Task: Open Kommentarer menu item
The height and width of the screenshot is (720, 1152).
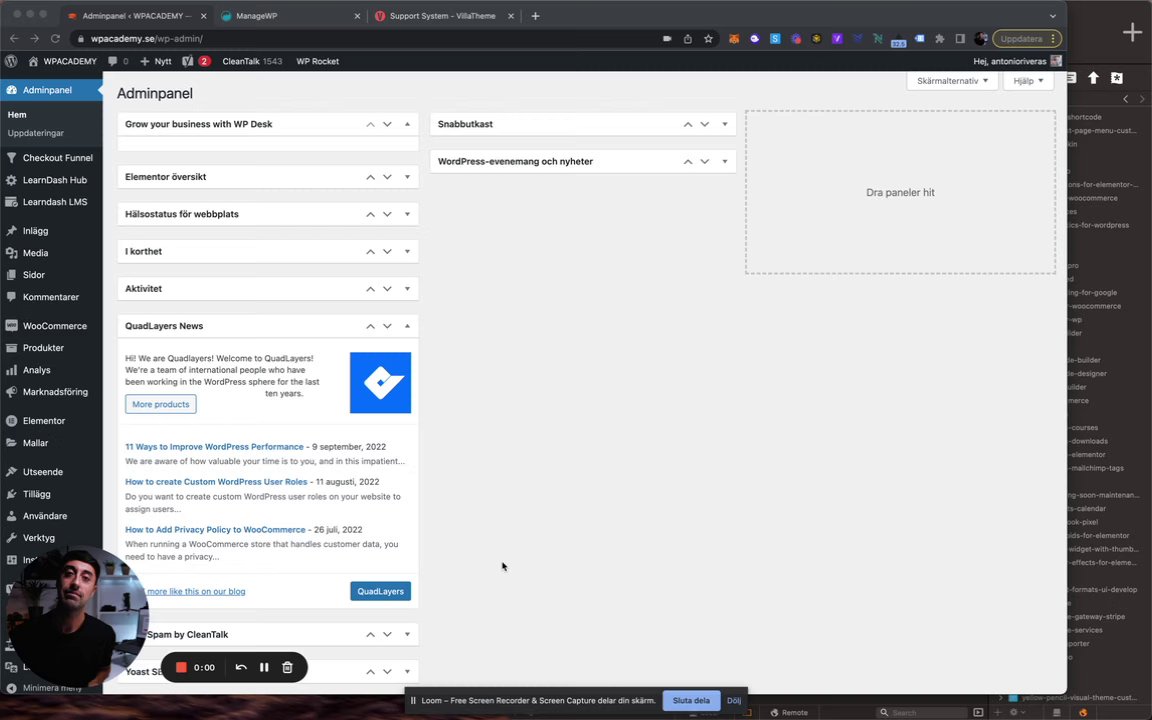Action: click(x=51, y=297)
